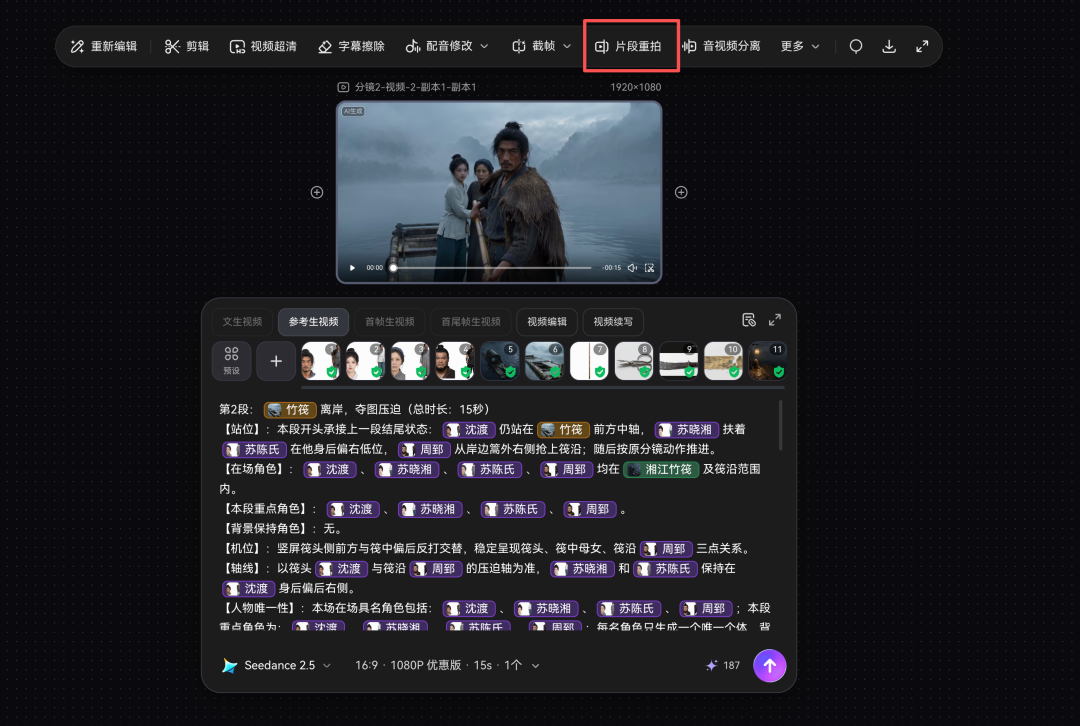Enter video fullscreen in player controls
The height and width of the screenshot is (726, 1080).
coord(650,268)
